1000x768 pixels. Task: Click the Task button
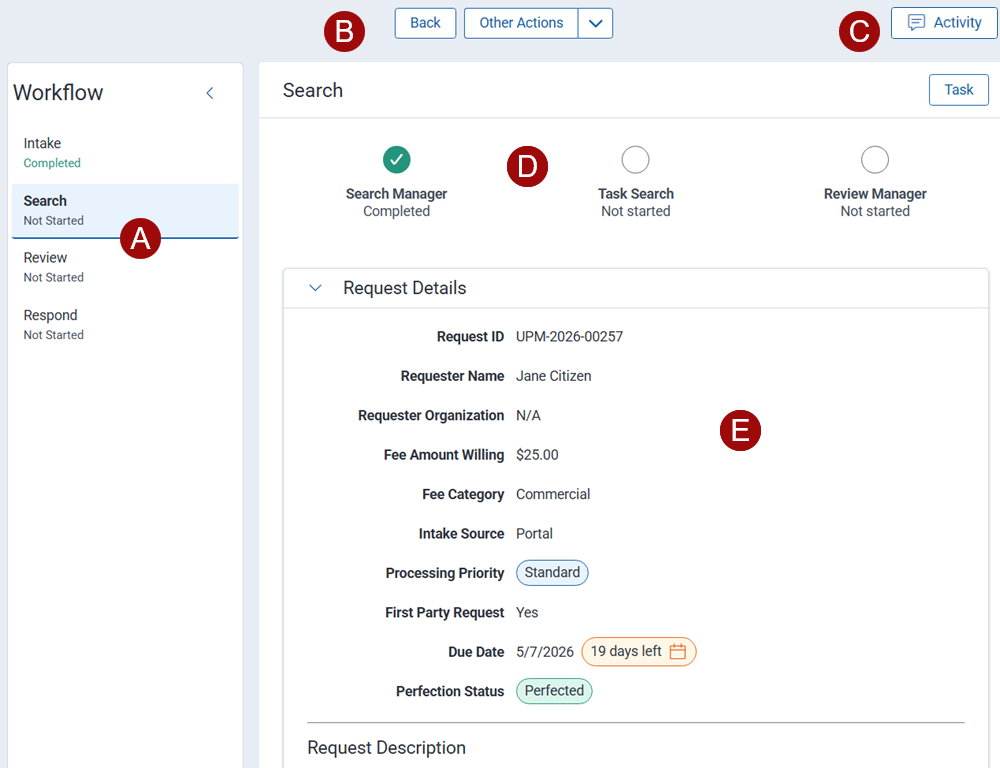[x=958, y=90]
